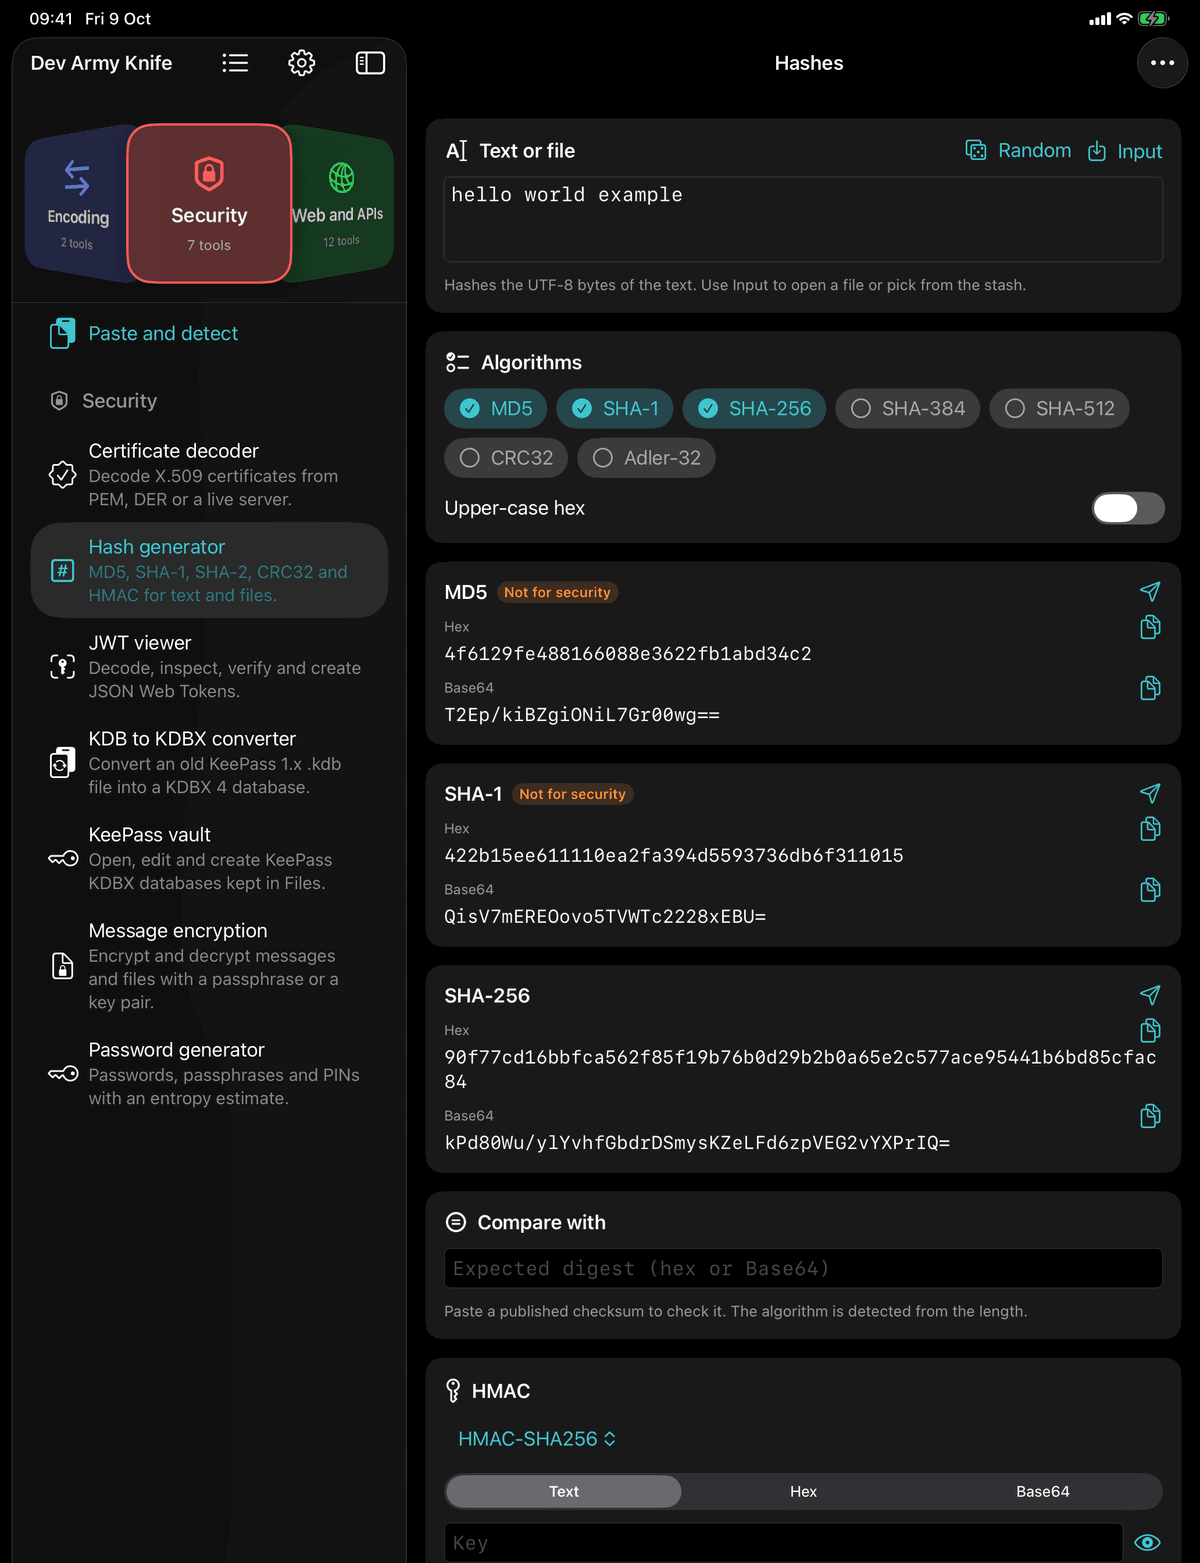Toggle the sidebar panel icon
The image size is (1200, 1563).
tap(370, 63)
